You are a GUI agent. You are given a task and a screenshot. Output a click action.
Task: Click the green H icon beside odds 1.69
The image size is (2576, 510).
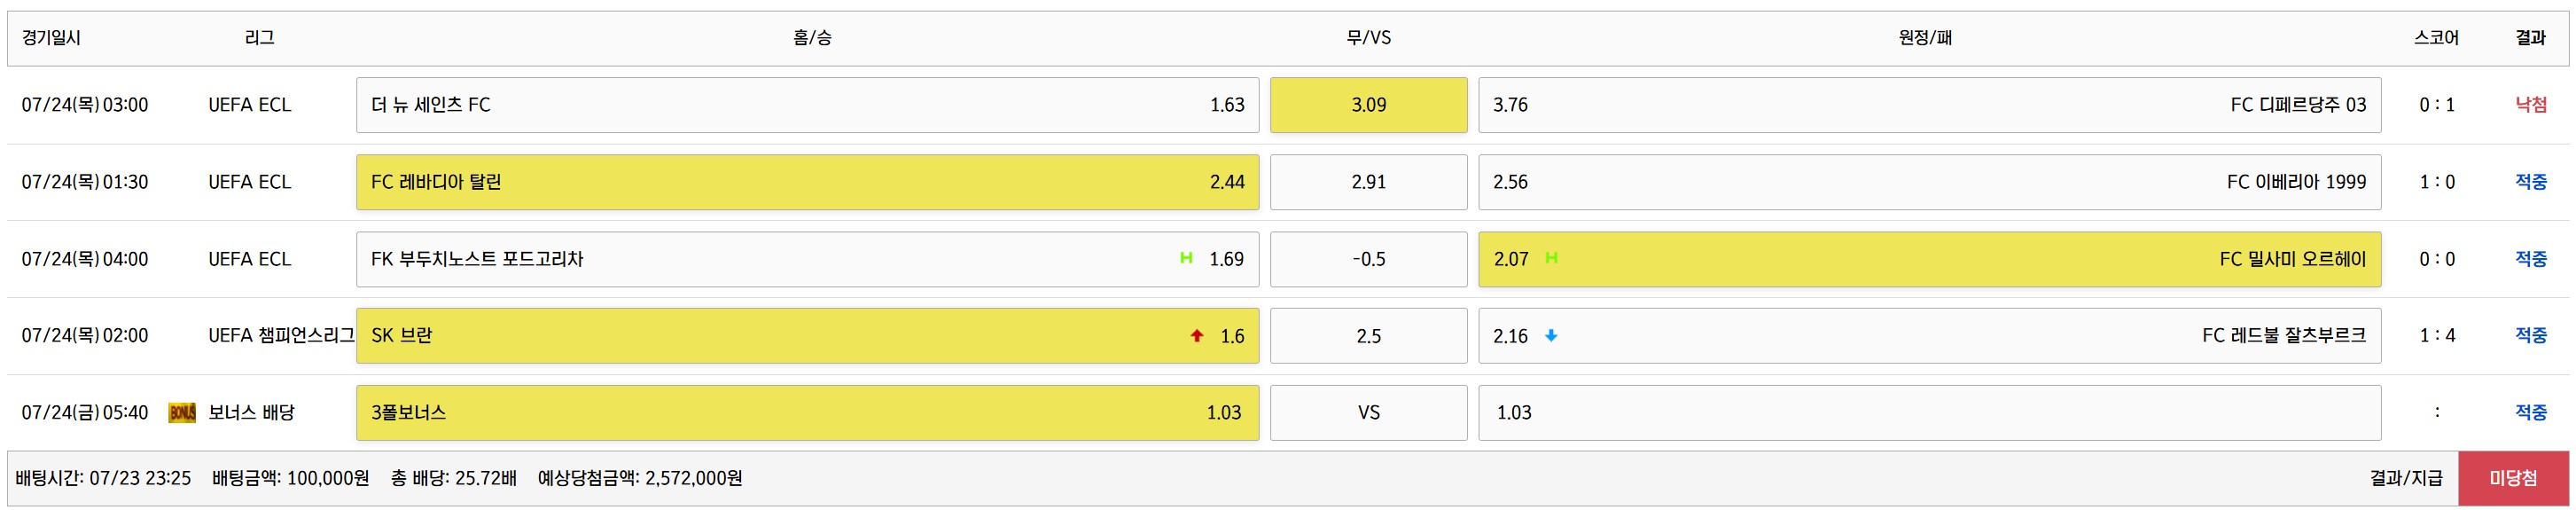tap(1186, 258)
